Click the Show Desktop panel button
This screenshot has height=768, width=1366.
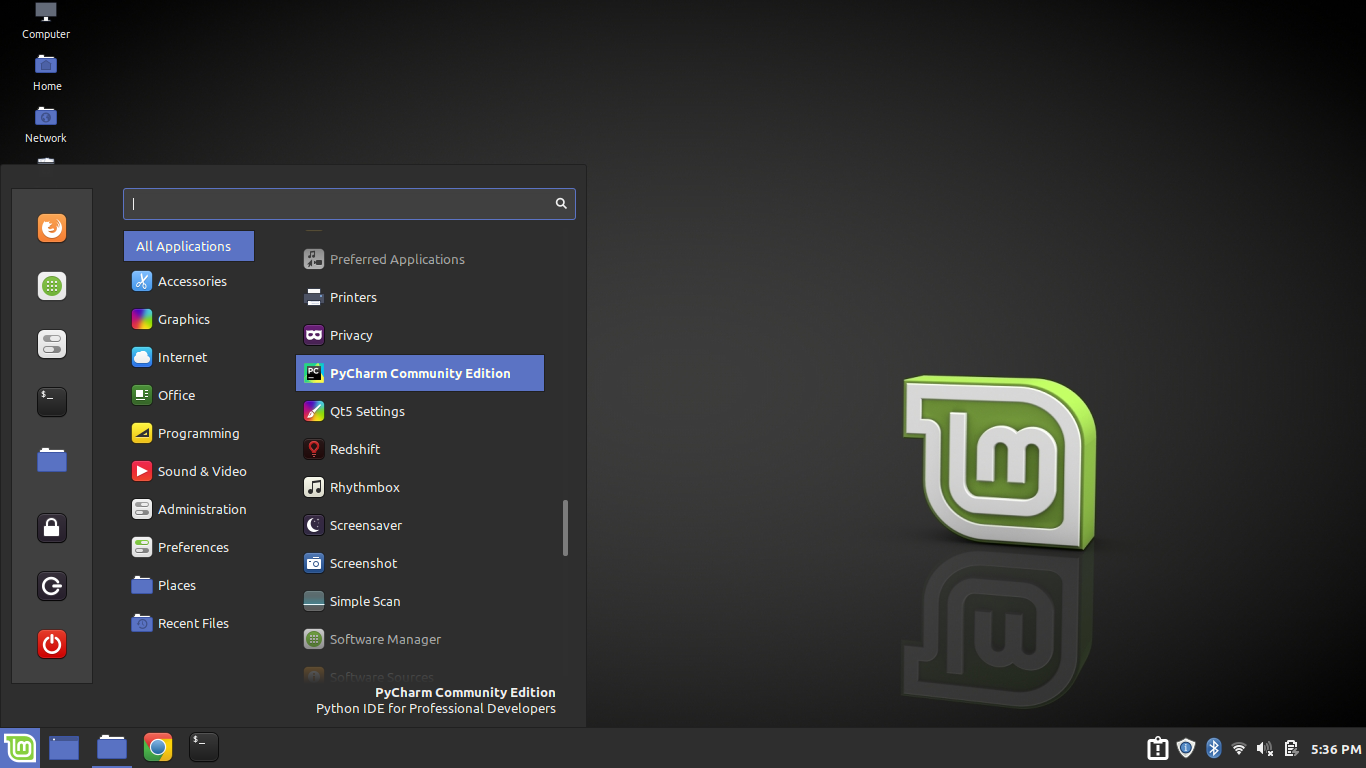click(x=64, y=748)
